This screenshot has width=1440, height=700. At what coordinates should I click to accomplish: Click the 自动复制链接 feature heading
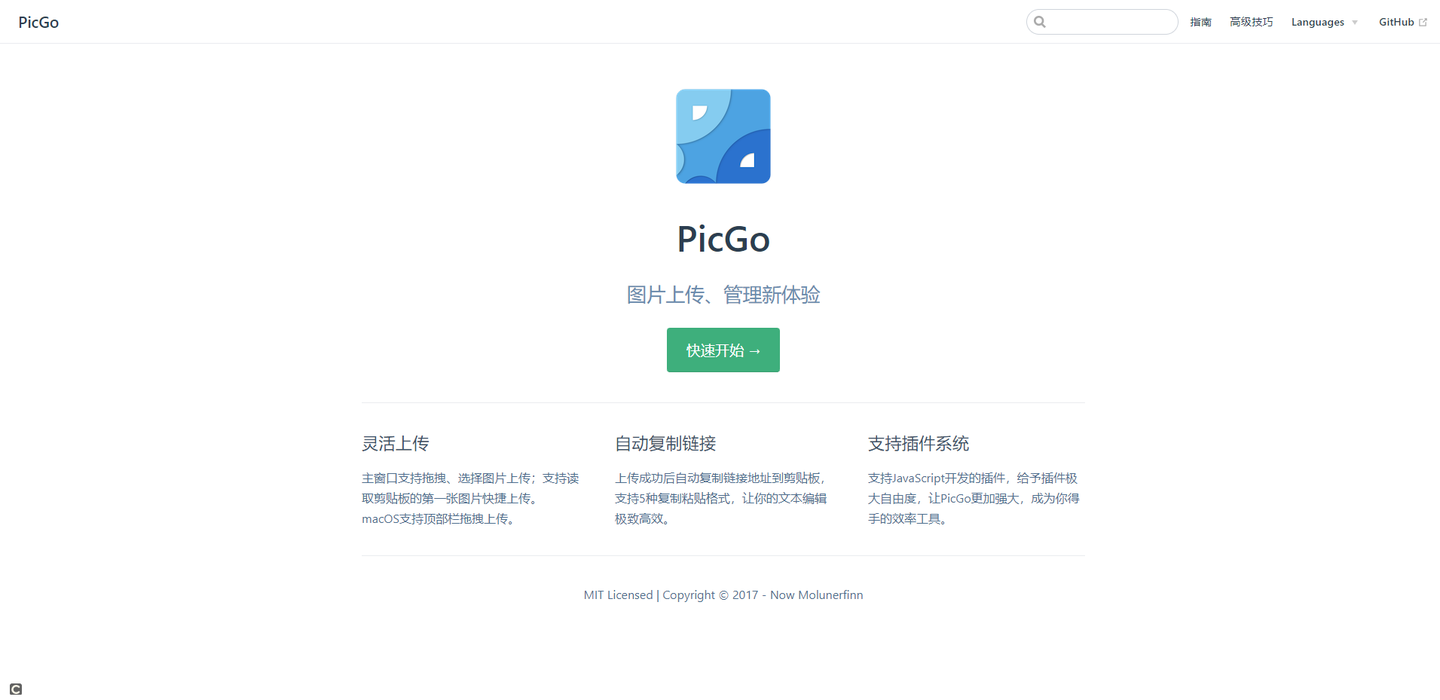[x=665, y=443]
